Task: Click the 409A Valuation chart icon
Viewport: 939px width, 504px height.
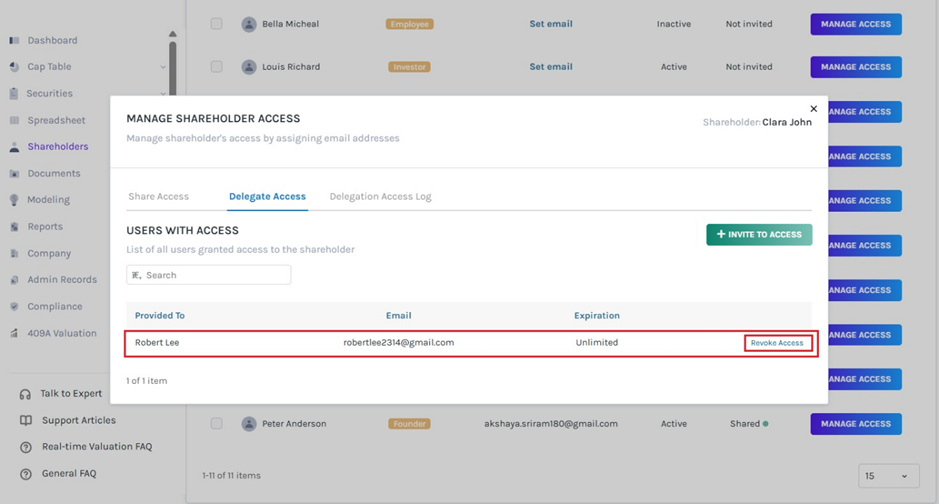Action: coord(14,333)
